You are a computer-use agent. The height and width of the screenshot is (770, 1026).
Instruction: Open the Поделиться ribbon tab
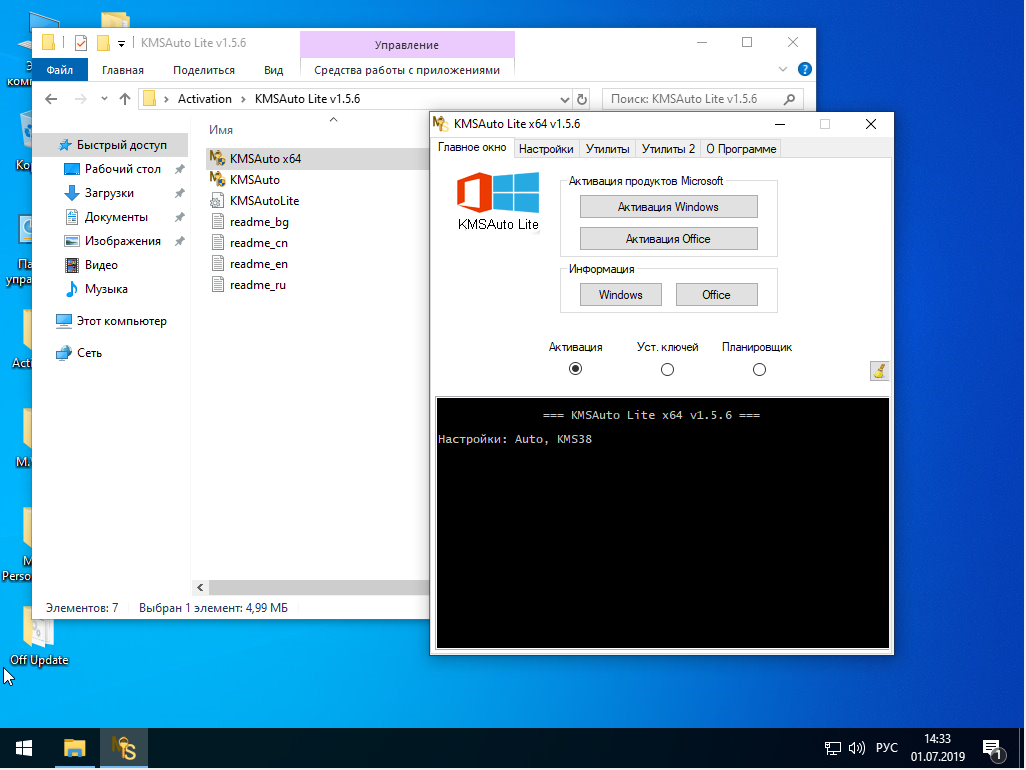203,70
